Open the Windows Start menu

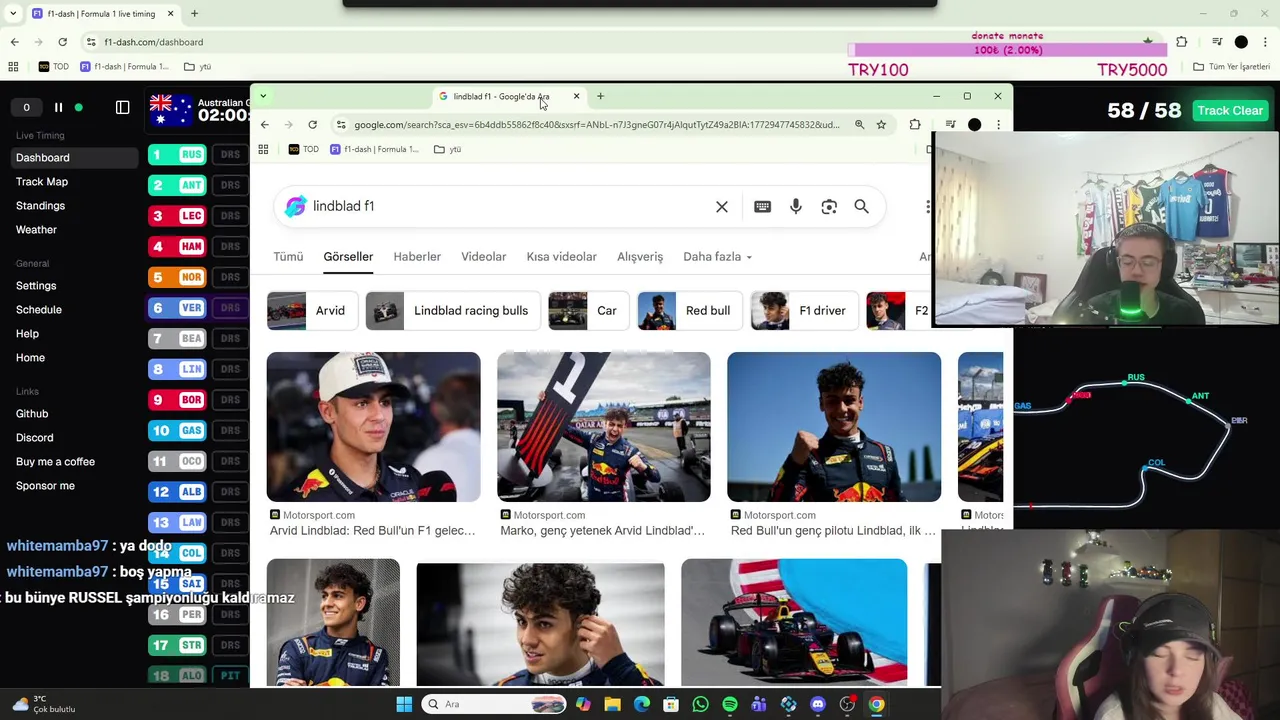pyautogui.click(x=404, y=704)
